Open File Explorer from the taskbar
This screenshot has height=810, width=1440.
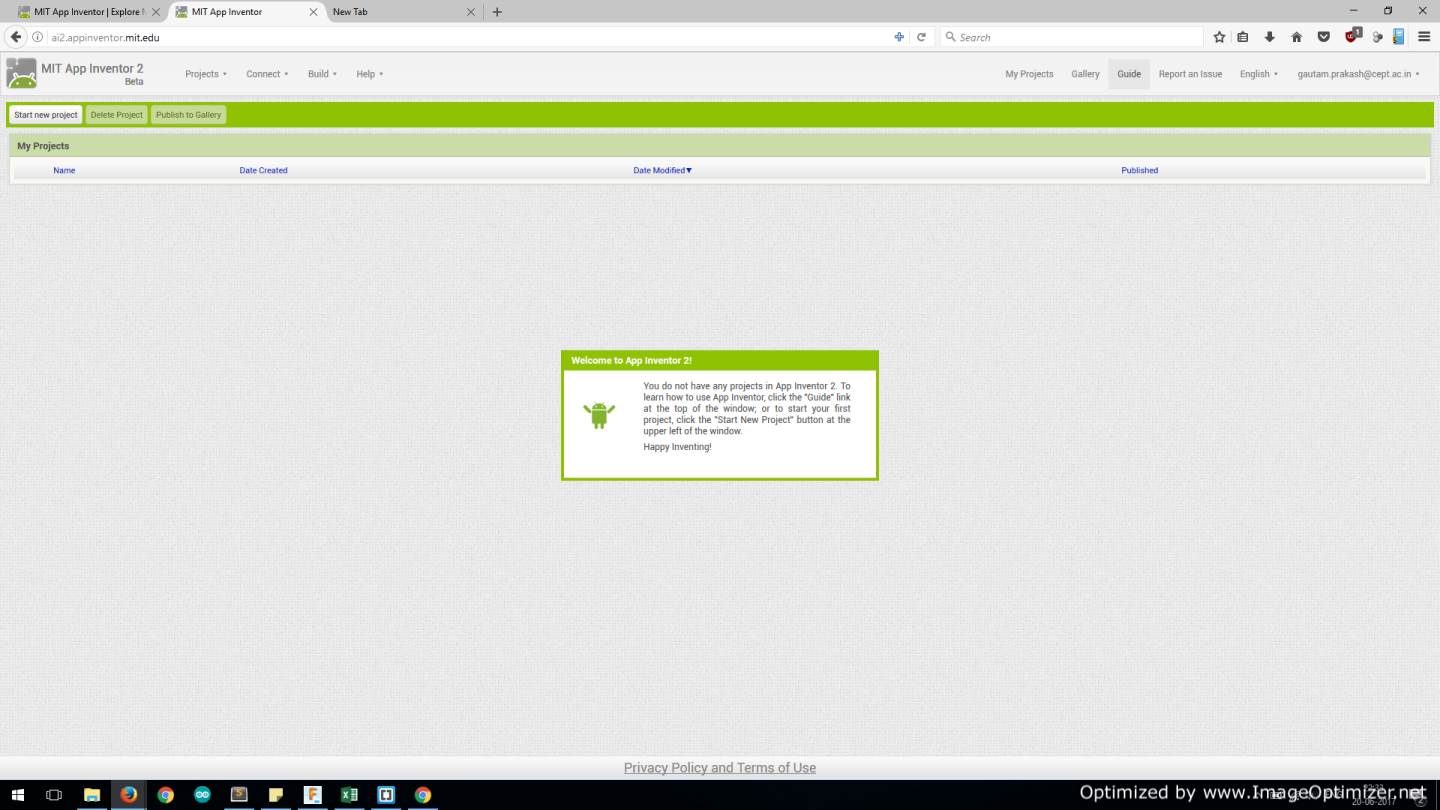pos(92,795)
